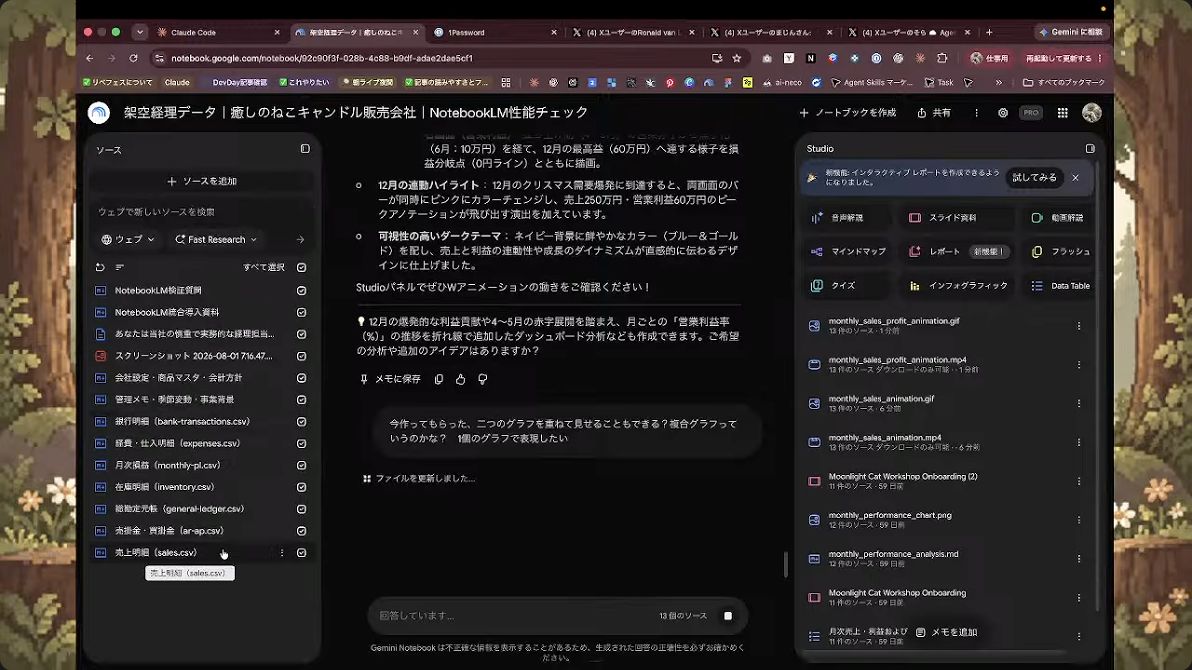Mark the response with thumbs down
The image size is (1192, 670).
483,379
